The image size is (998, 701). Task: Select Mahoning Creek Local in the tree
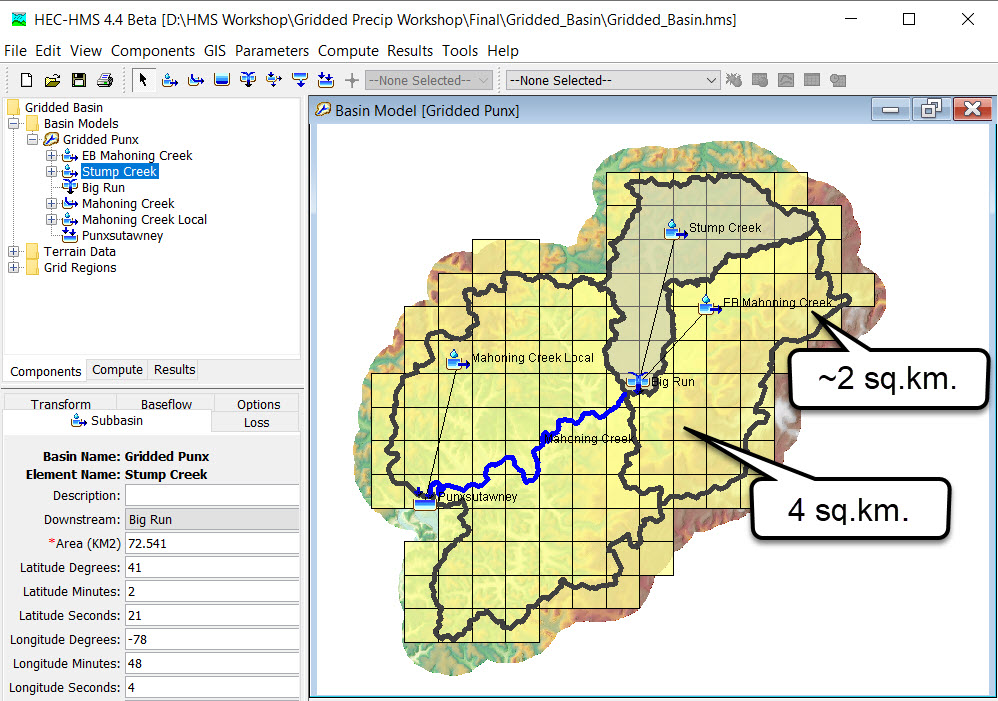click(144, 220)
